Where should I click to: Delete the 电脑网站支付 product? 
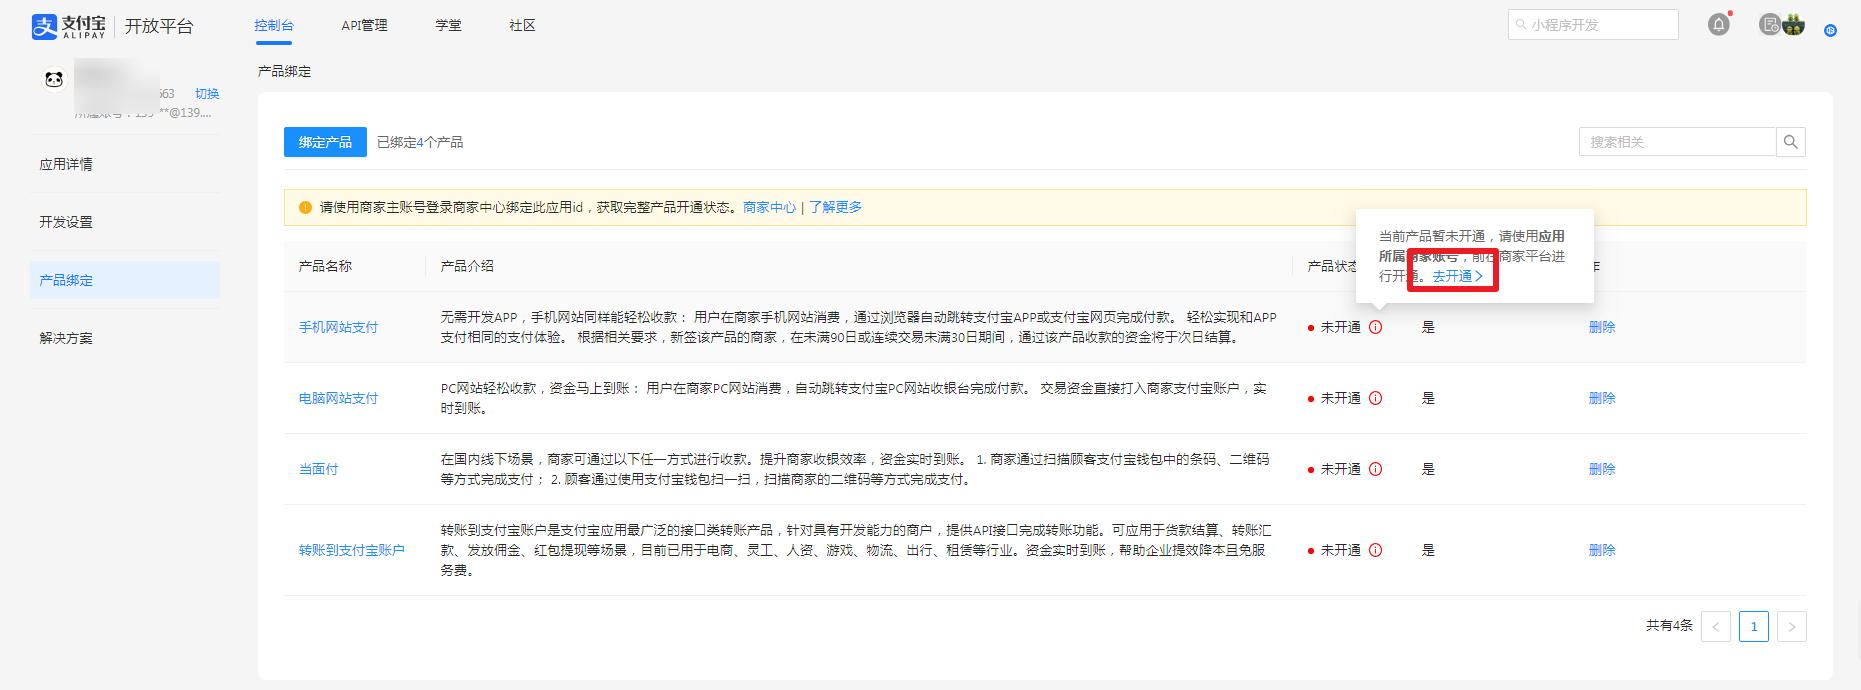point(1602,398)
